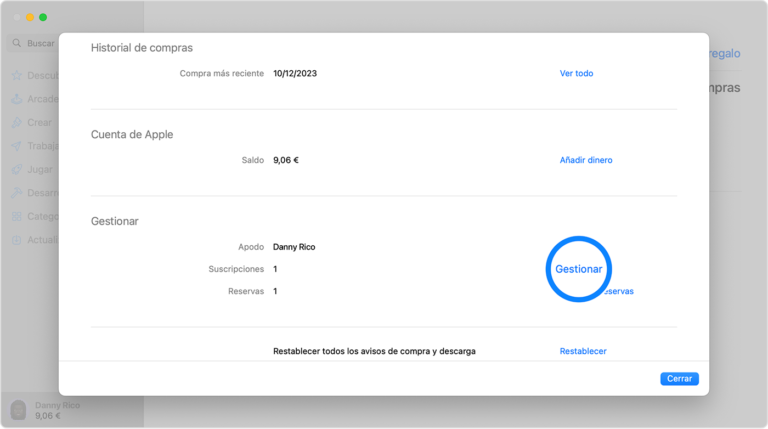768x429 pixels.
Task: Click the partially hidden regalo link
Action: 724,53
